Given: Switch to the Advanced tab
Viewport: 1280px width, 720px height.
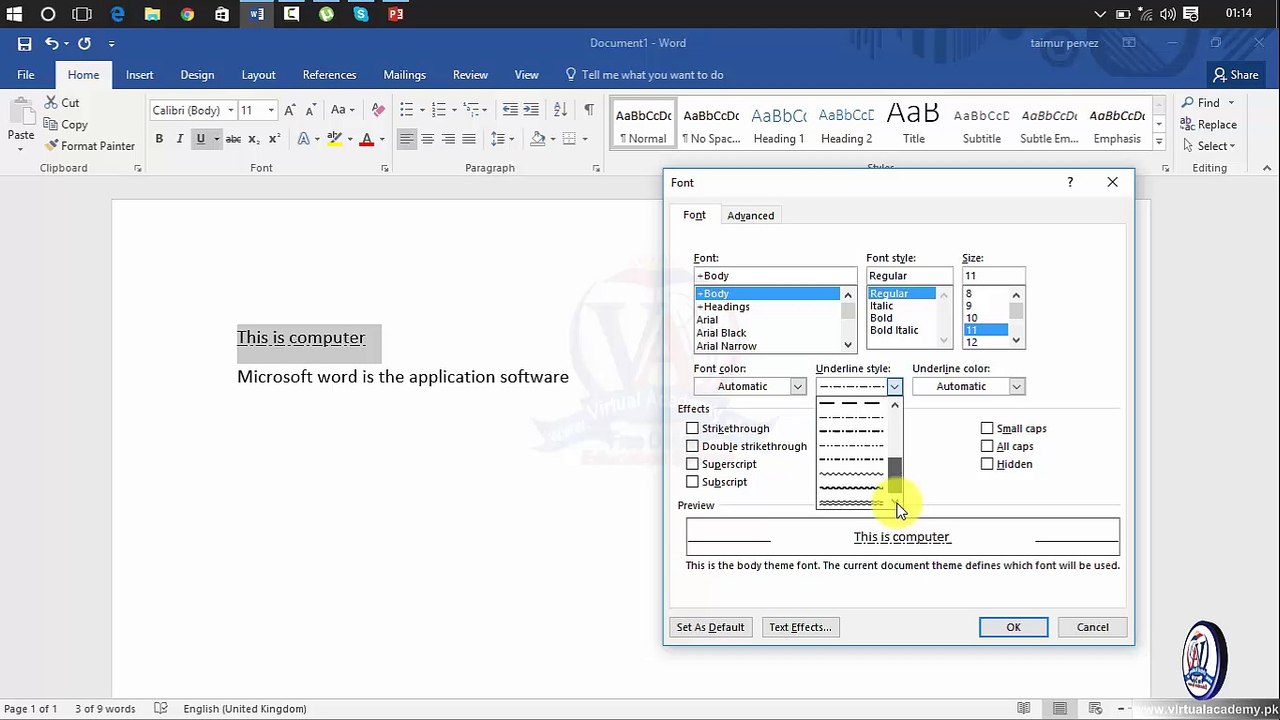Looking at the screenshot, I should pos(750,216).
